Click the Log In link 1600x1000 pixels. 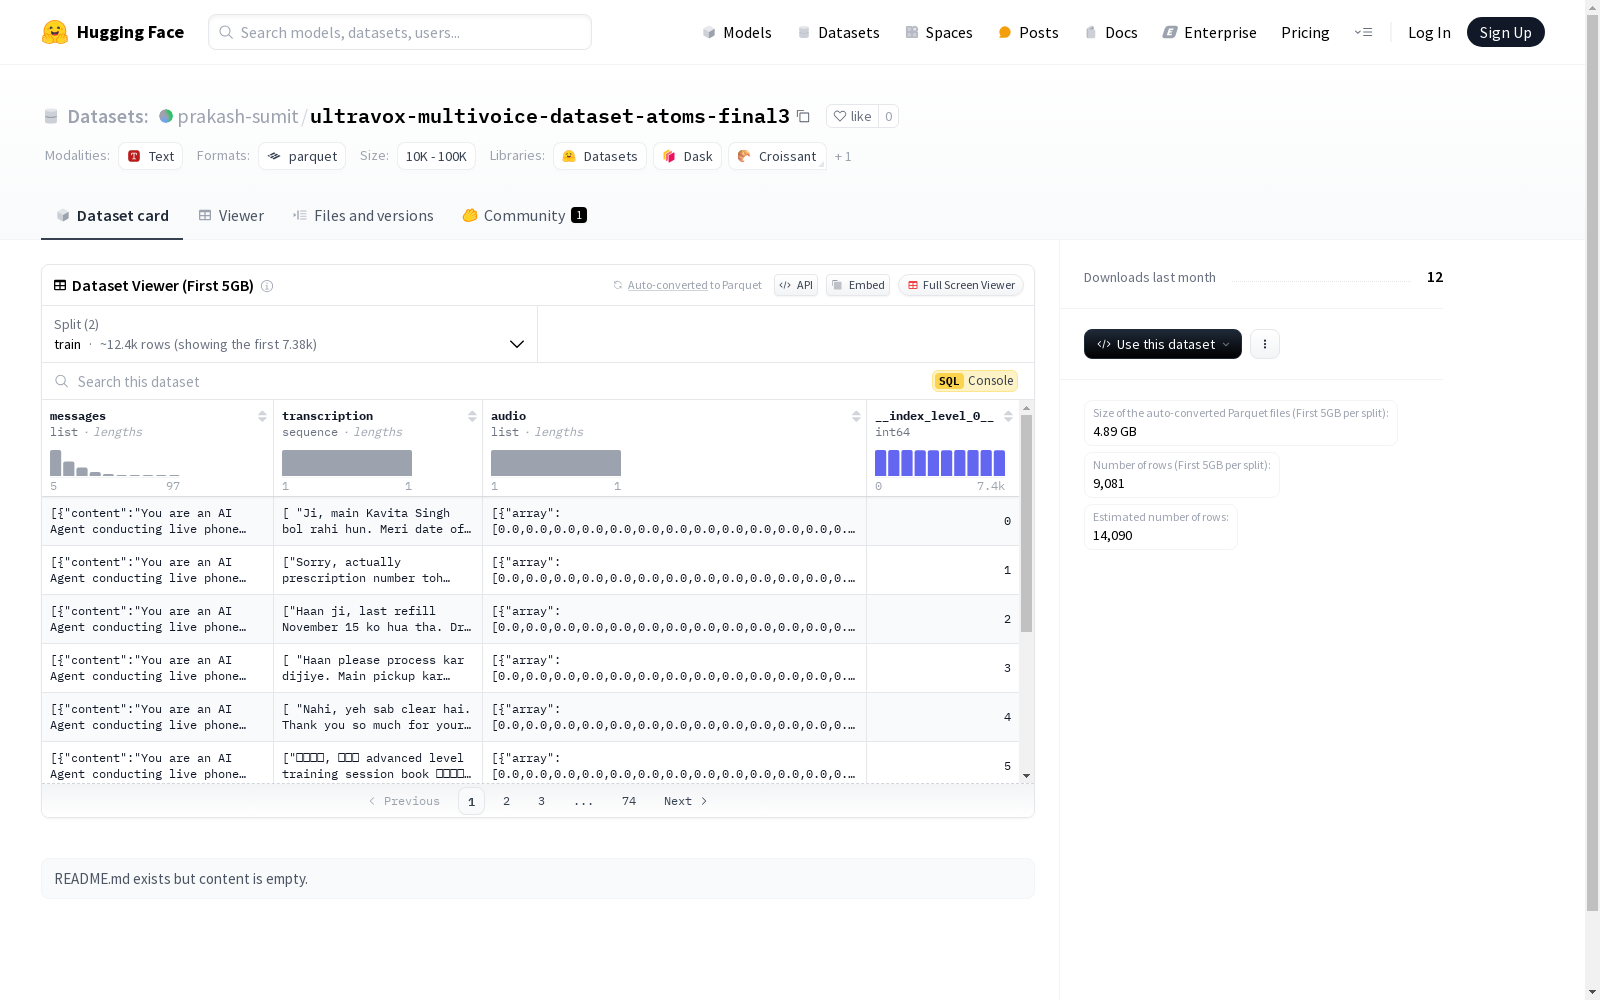pos(1429,32)
